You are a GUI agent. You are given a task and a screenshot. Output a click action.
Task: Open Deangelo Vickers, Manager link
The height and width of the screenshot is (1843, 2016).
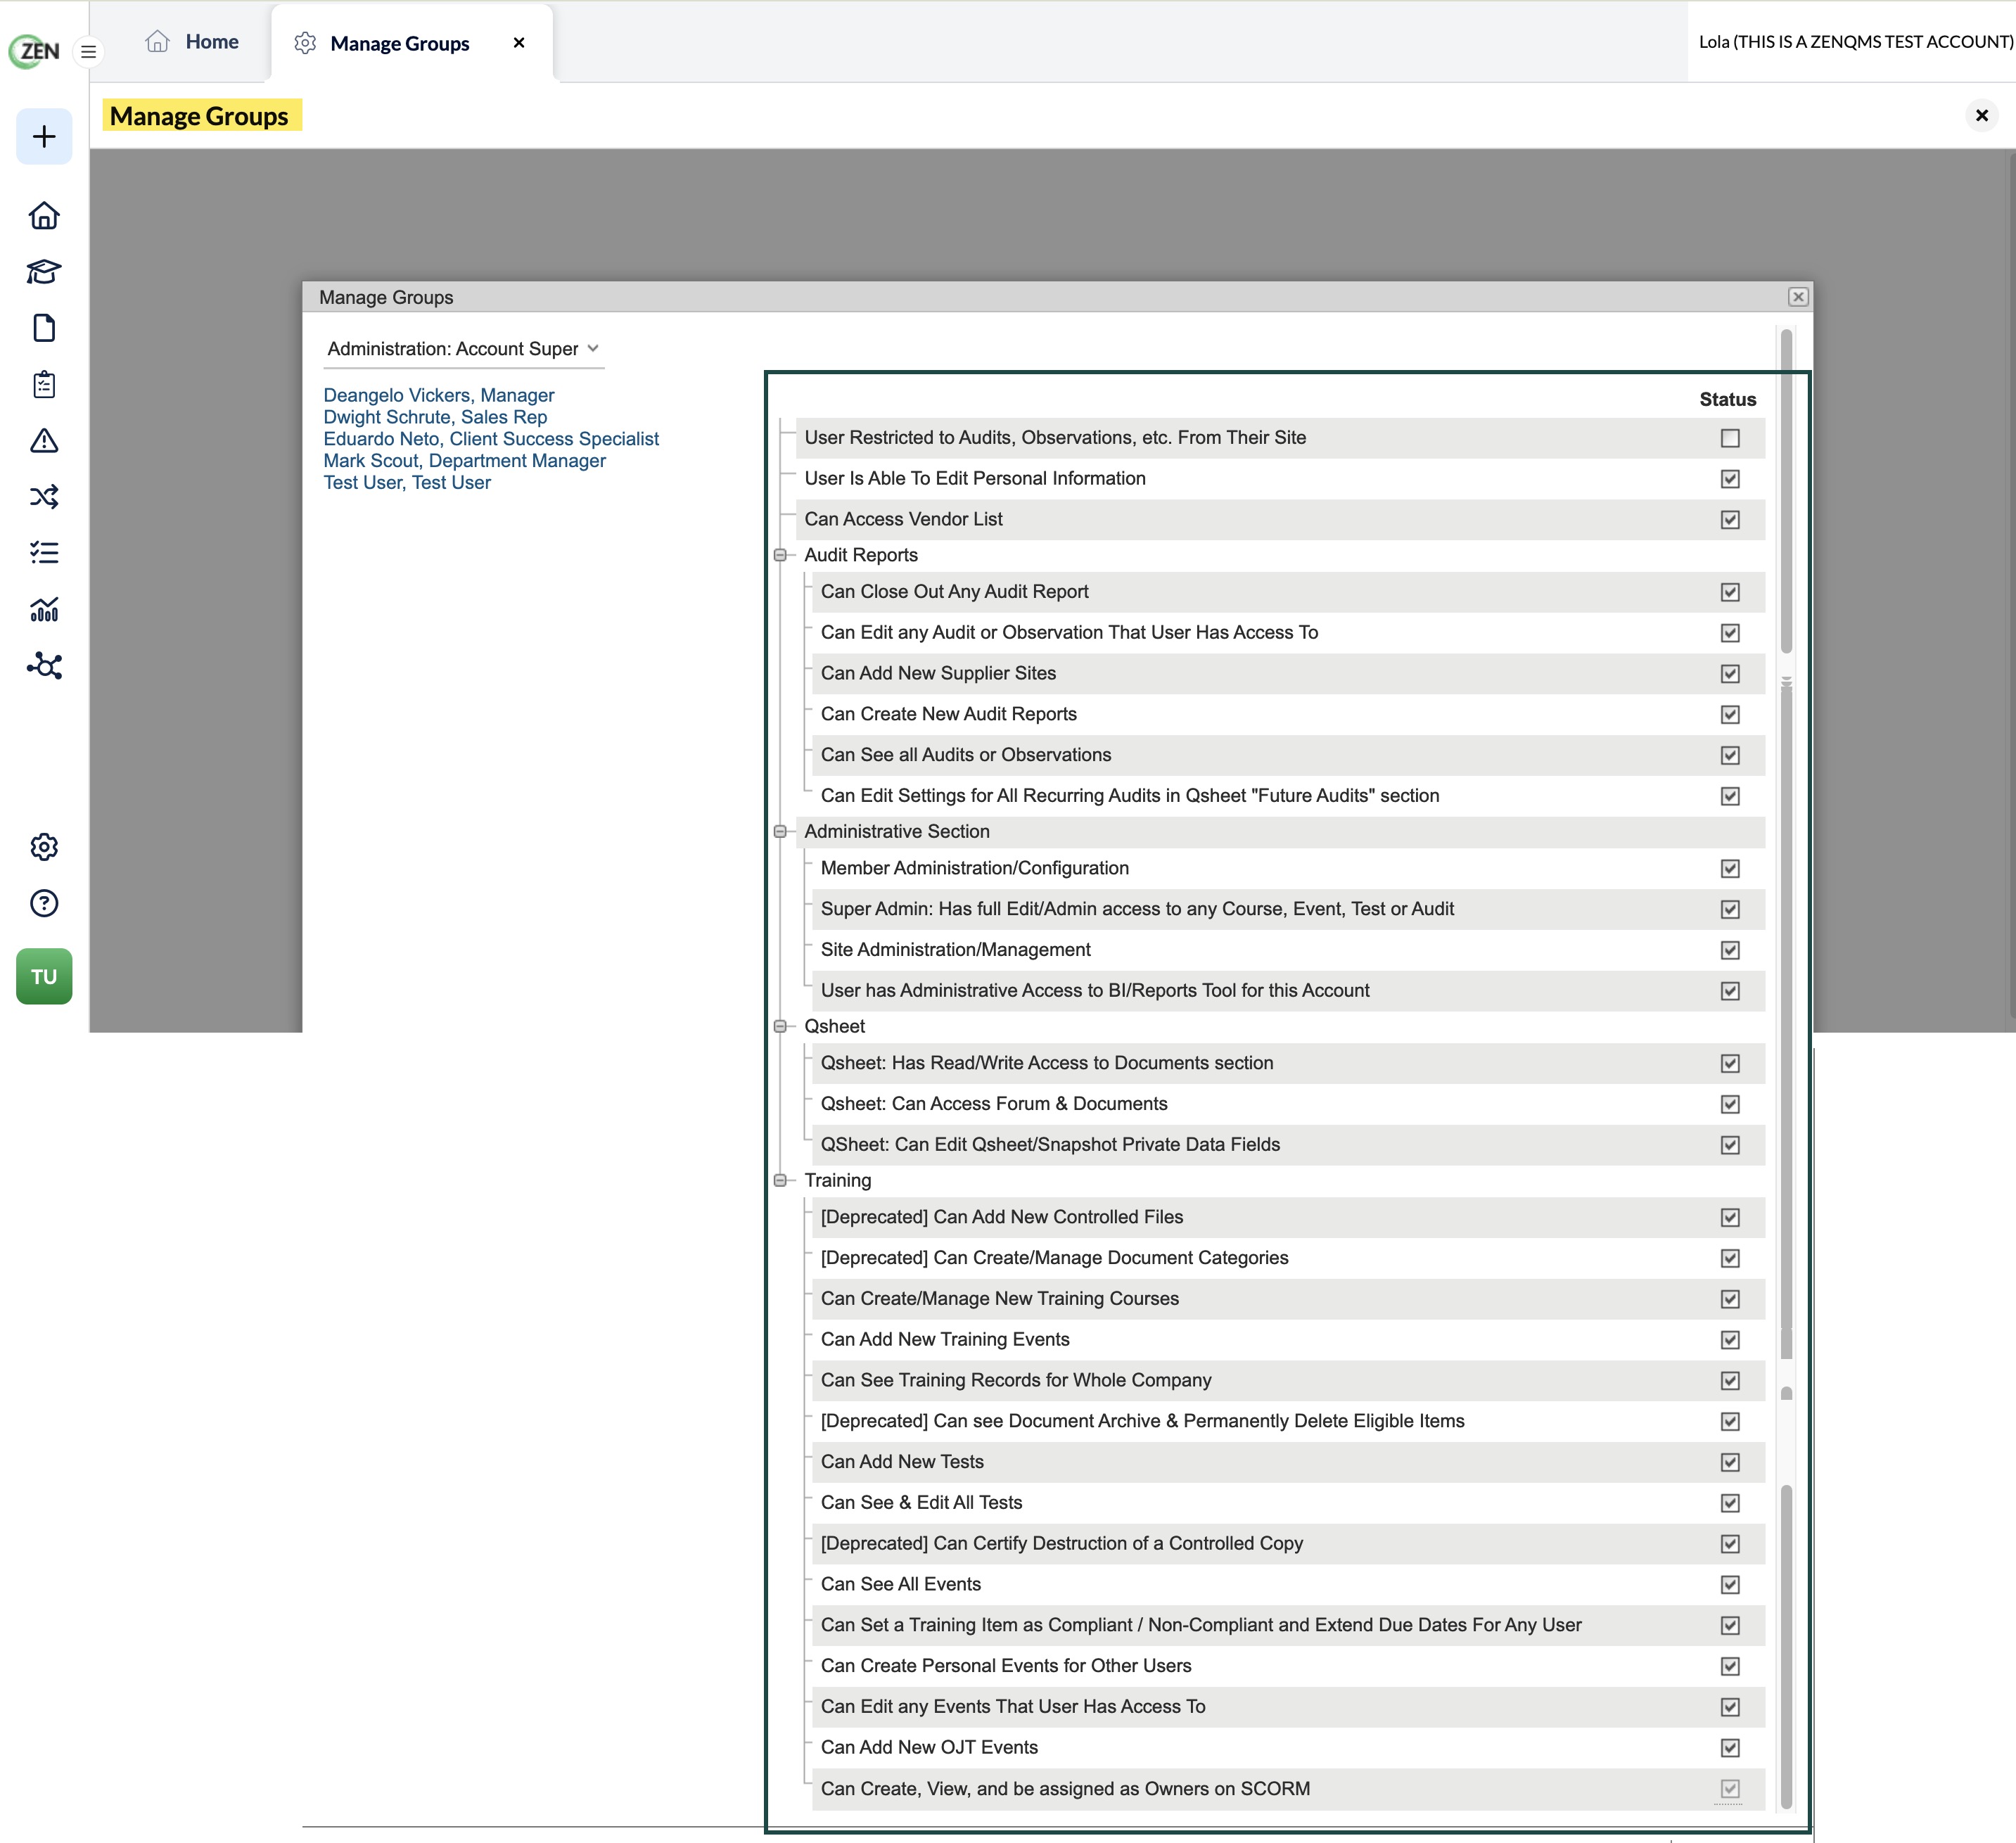point(438,395)
